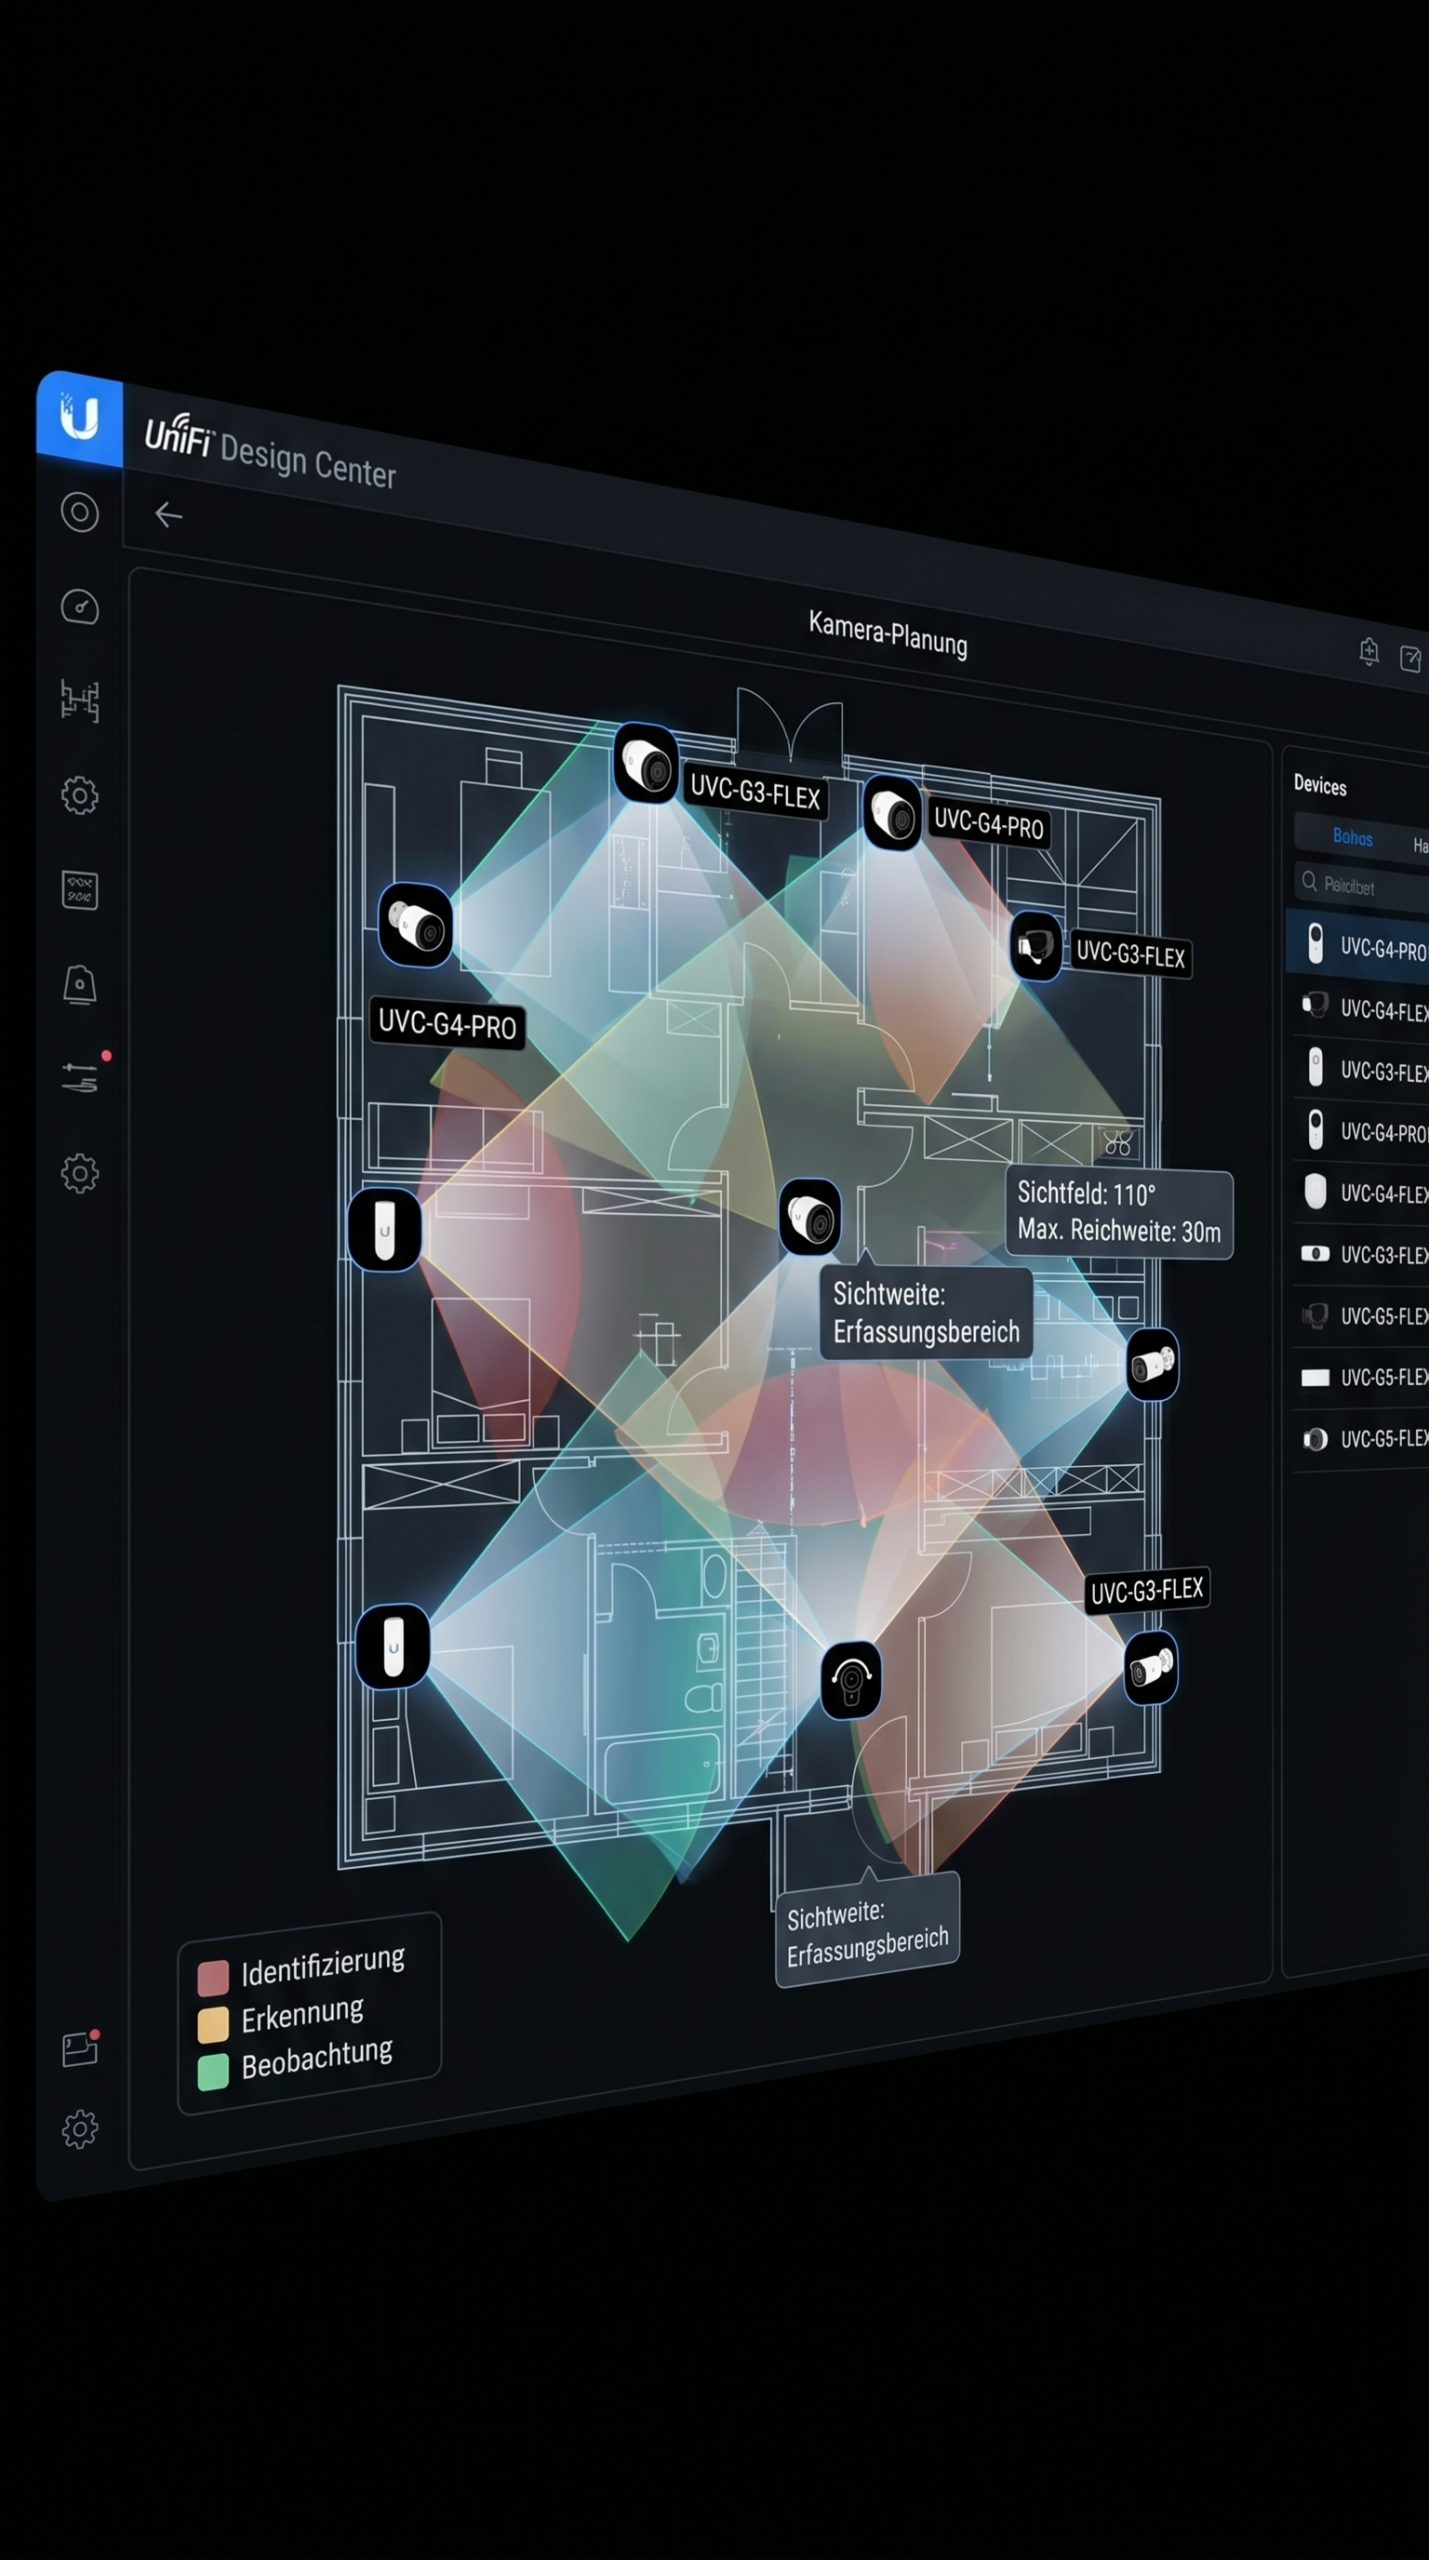The image size is (1429, 2560).
Task: Click the yellow Erkennung legend swatch
Action: [213, 2025]
